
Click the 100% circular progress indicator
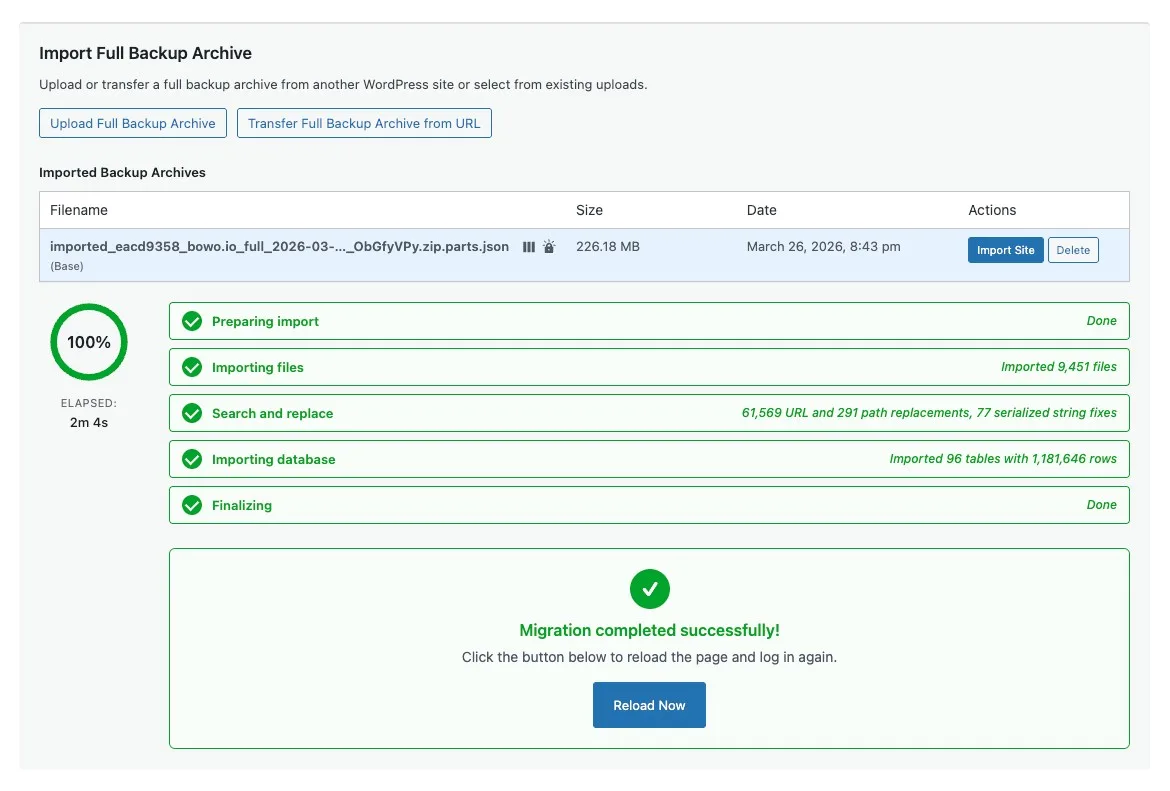tap(89, 342)
